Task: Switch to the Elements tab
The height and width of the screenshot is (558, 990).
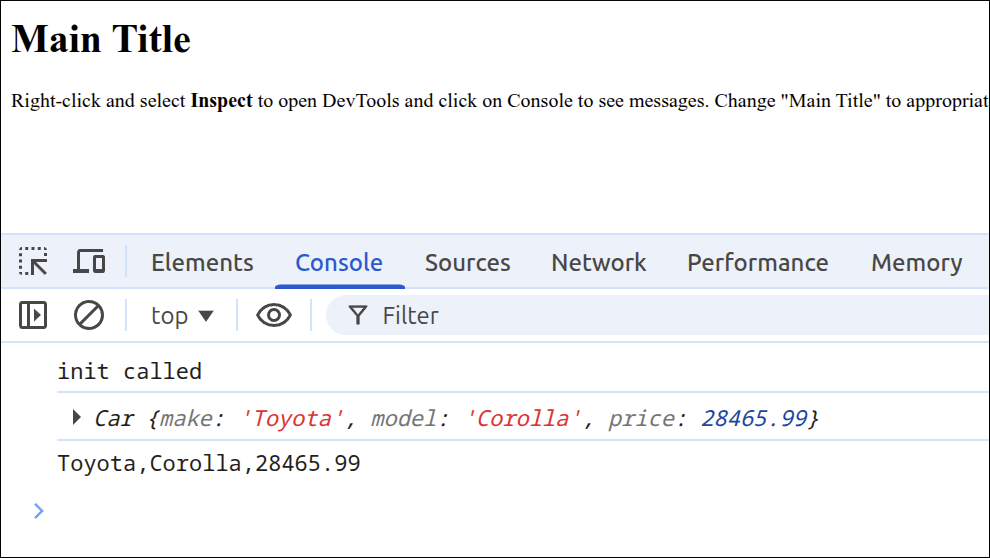Action: pyautogui.click(x=202, y=263)
